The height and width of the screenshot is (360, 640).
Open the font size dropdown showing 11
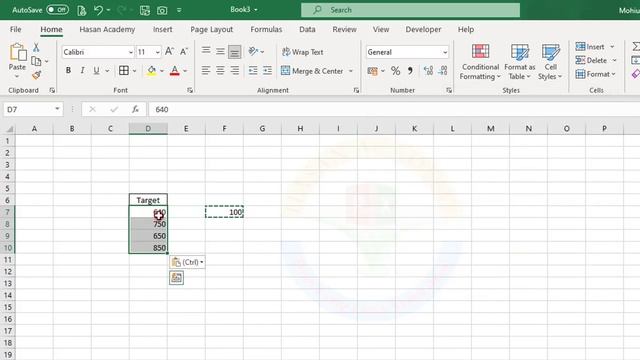(158, 52)
